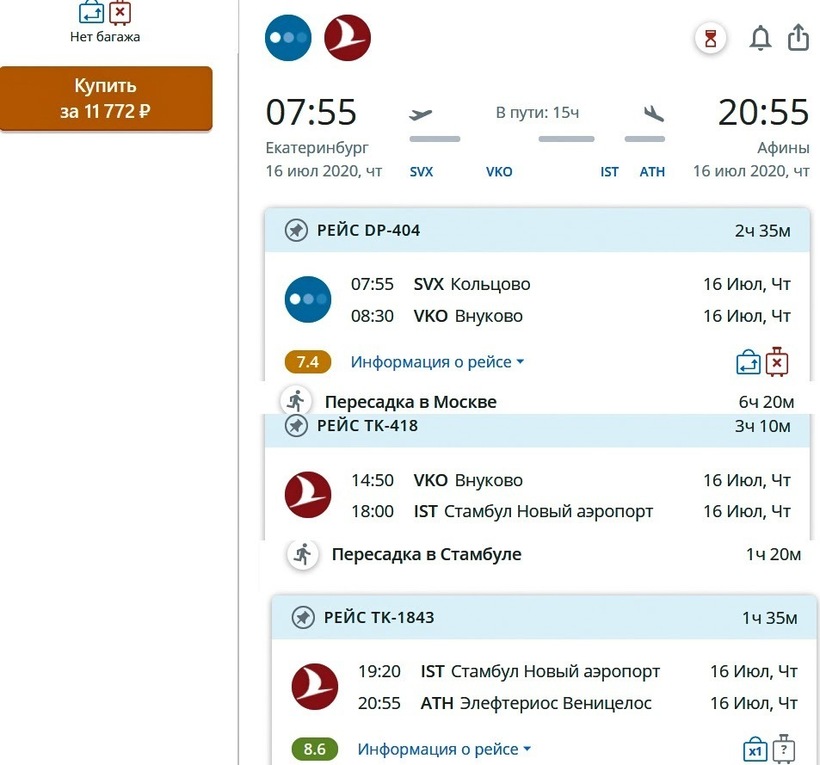The height and width of the screenshot is (765, 820).
Task: Click the IST airport code in route summary
Action: (609, 172)
